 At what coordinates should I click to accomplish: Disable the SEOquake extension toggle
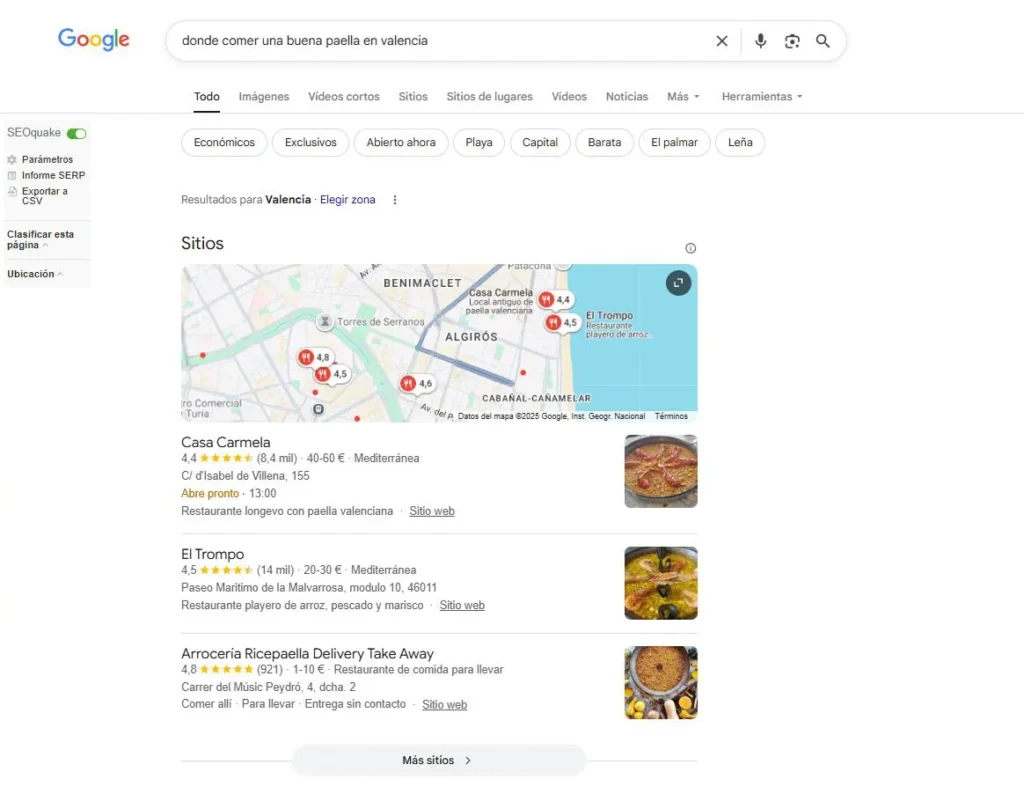(x=77, y=132)
